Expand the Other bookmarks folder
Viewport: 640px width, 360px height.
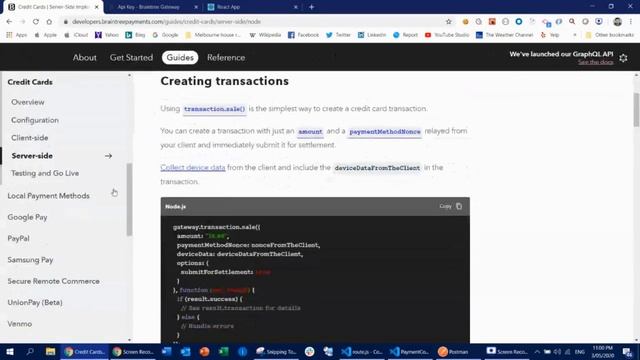point(610,35)
